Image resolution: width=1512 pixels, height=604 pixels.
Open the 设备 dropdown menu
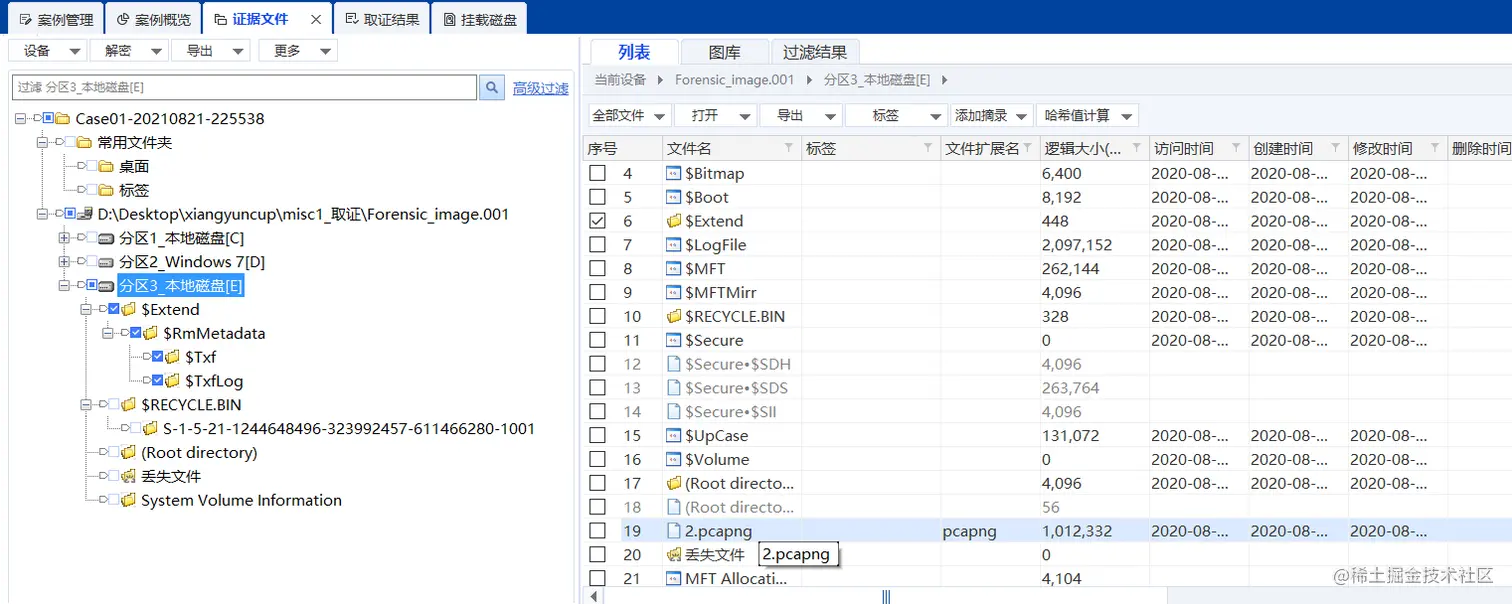[x=48, y=51]
